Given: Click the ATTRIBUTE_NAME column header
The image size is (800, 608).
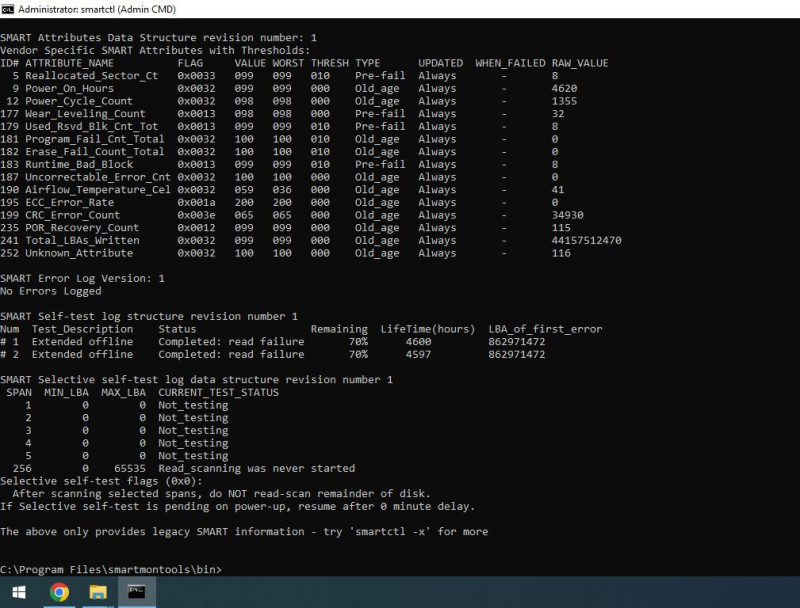Looking at the screenshot, I should (x=69, y=63).
